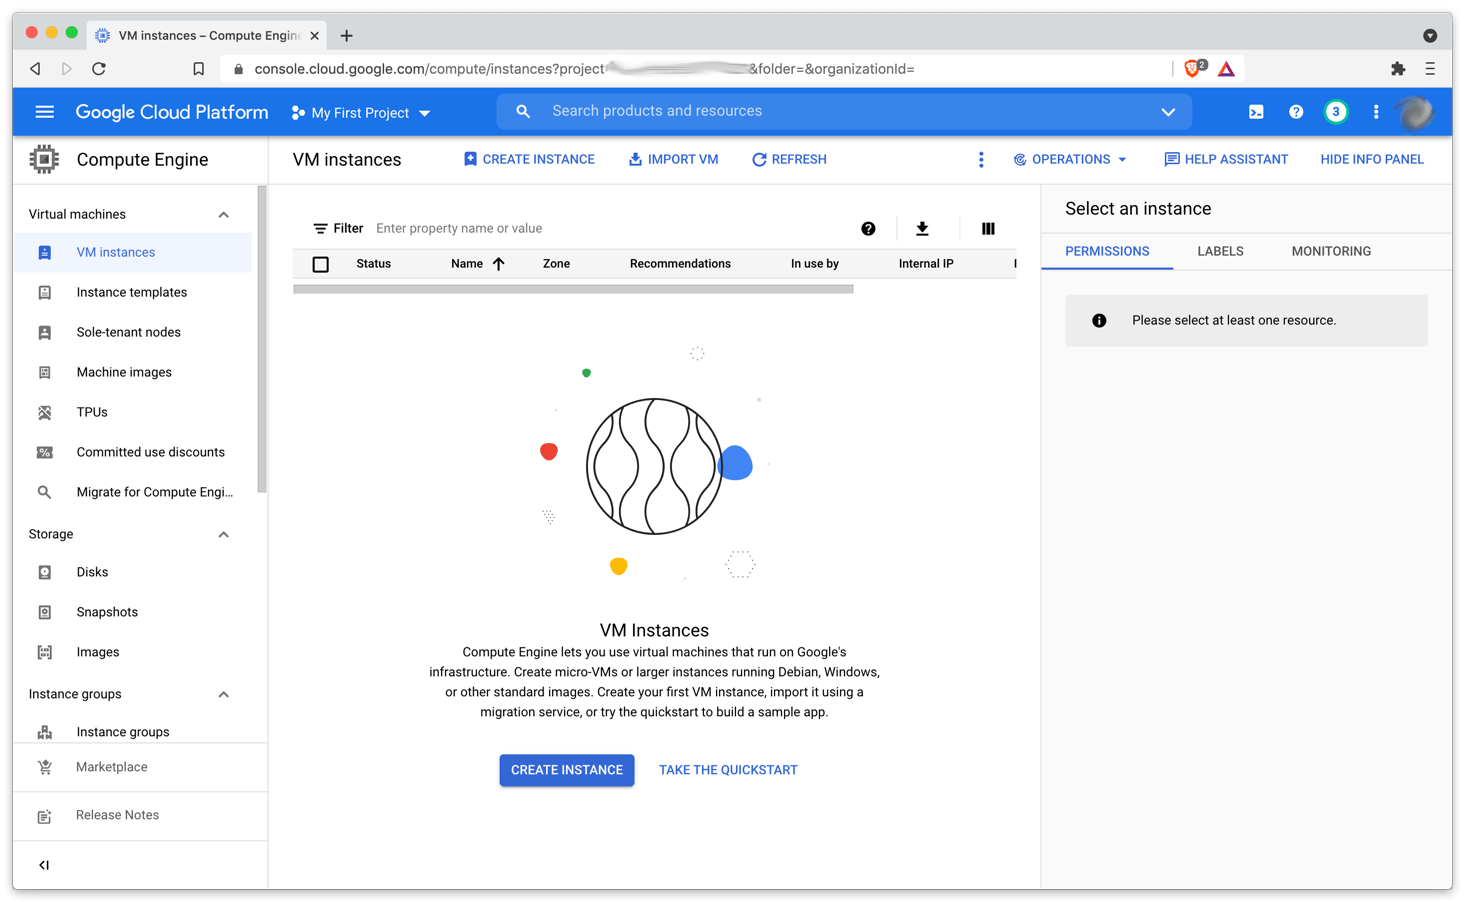Click the user account avatar
1465x902 pixels.
click(x=1416, y=112)
